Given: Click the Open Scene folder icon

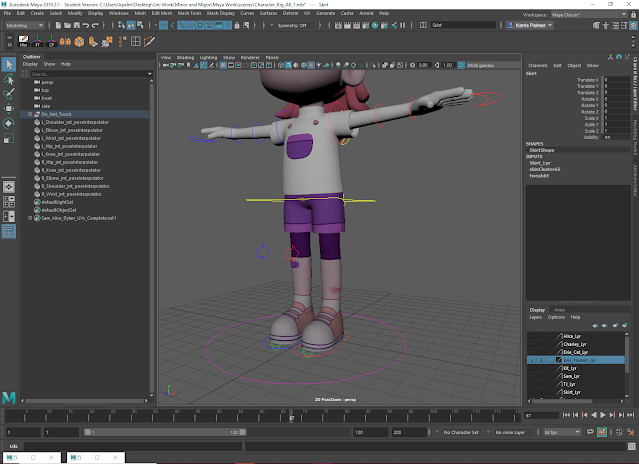Looking at the screenshot, I should click(67, 25).
